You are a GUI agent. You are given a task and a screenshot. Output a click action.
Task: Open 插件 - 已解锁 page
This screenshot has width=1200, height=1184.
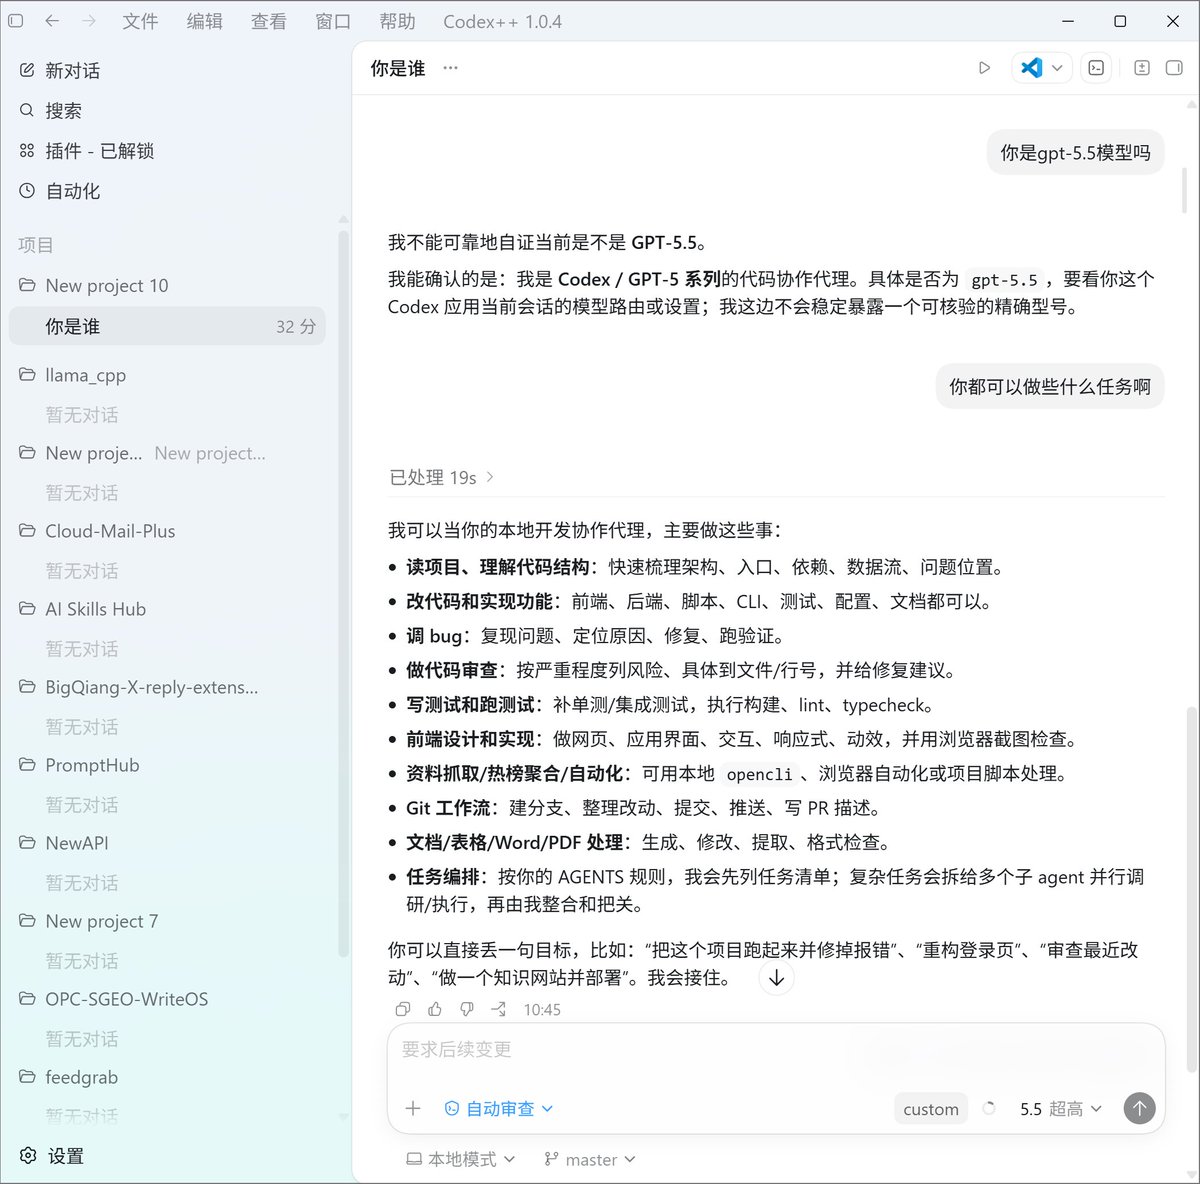click(168, 151)
